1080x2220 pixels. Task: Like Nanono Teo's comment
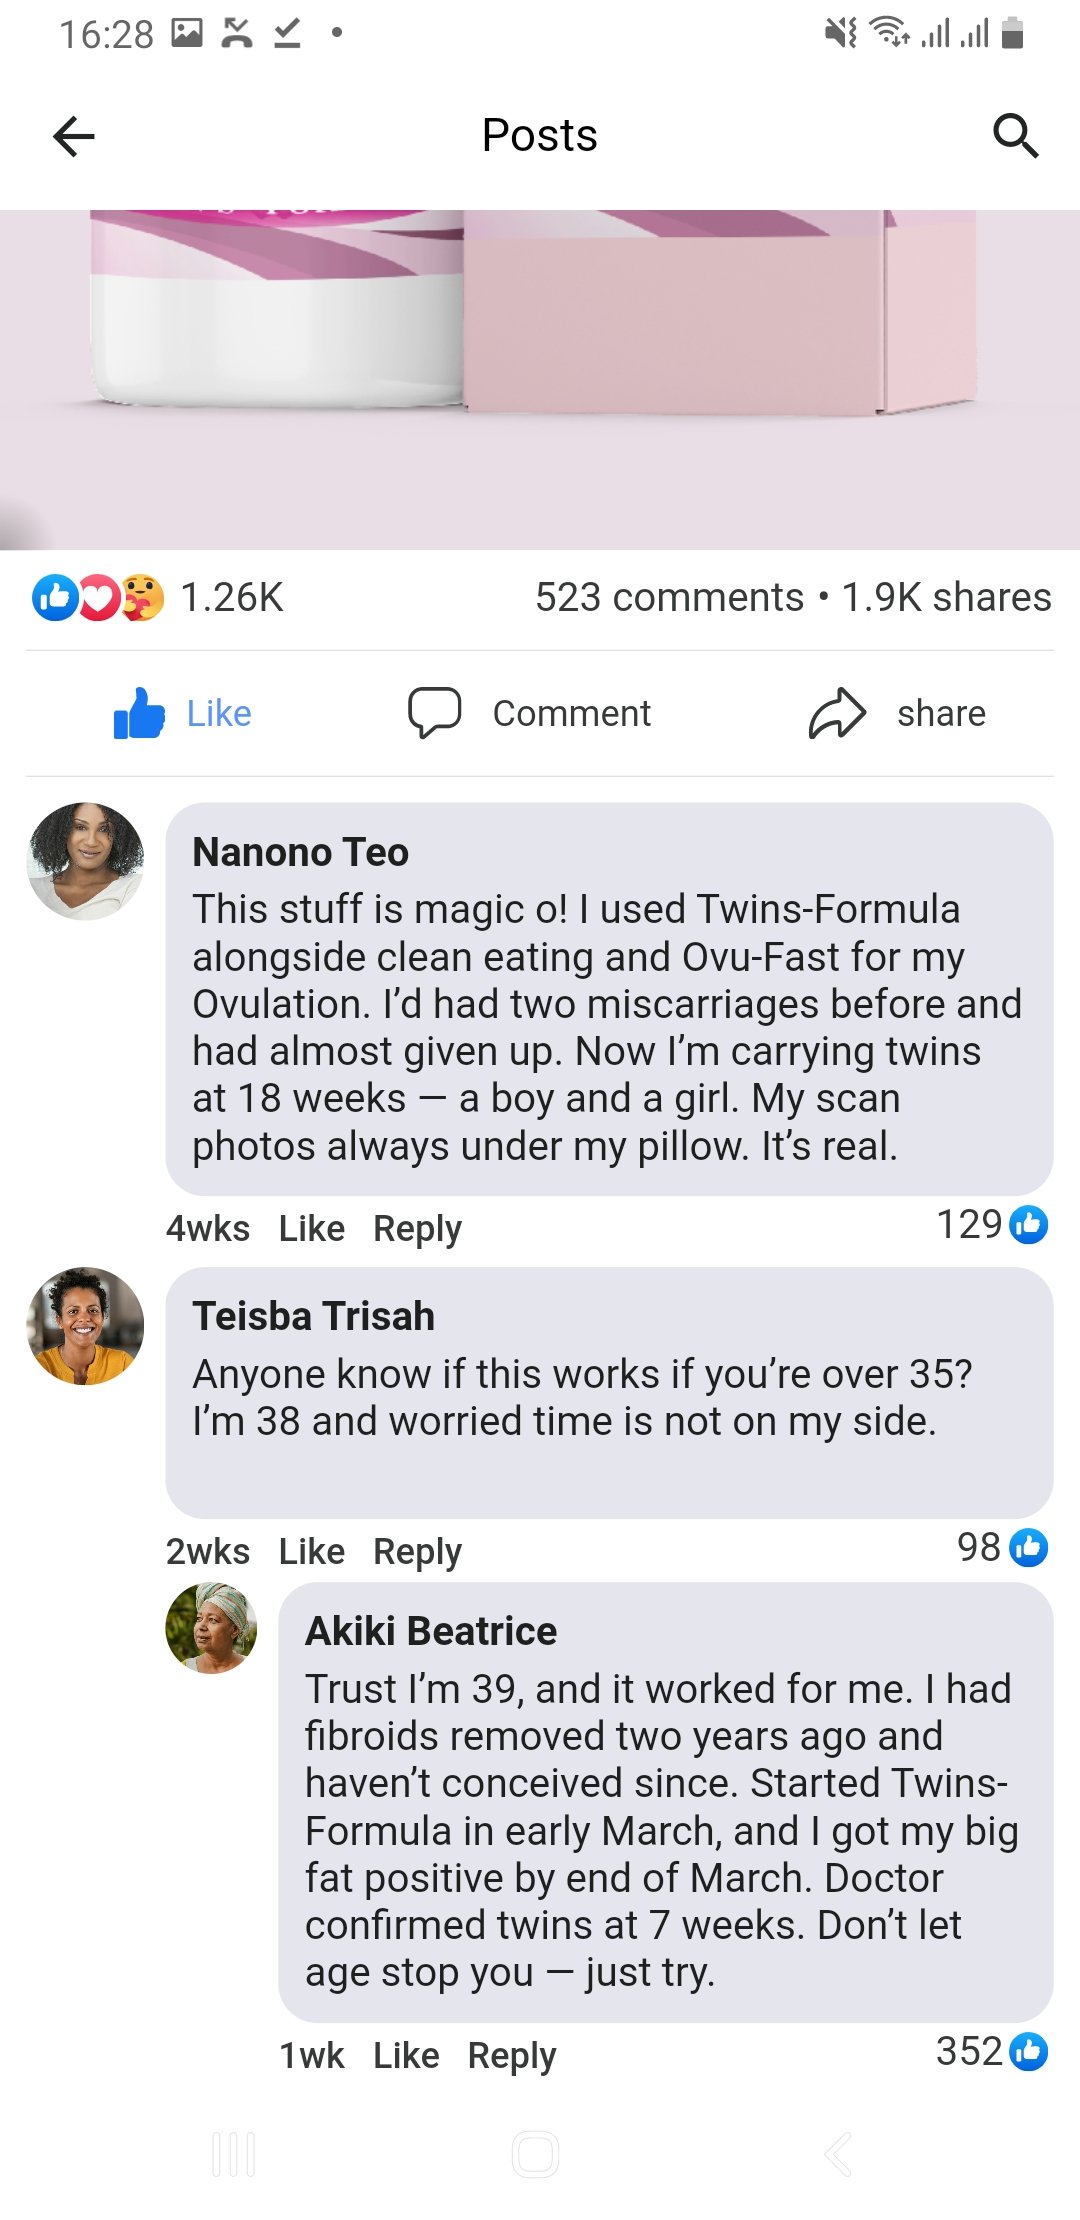click(x=311, y=1229)
